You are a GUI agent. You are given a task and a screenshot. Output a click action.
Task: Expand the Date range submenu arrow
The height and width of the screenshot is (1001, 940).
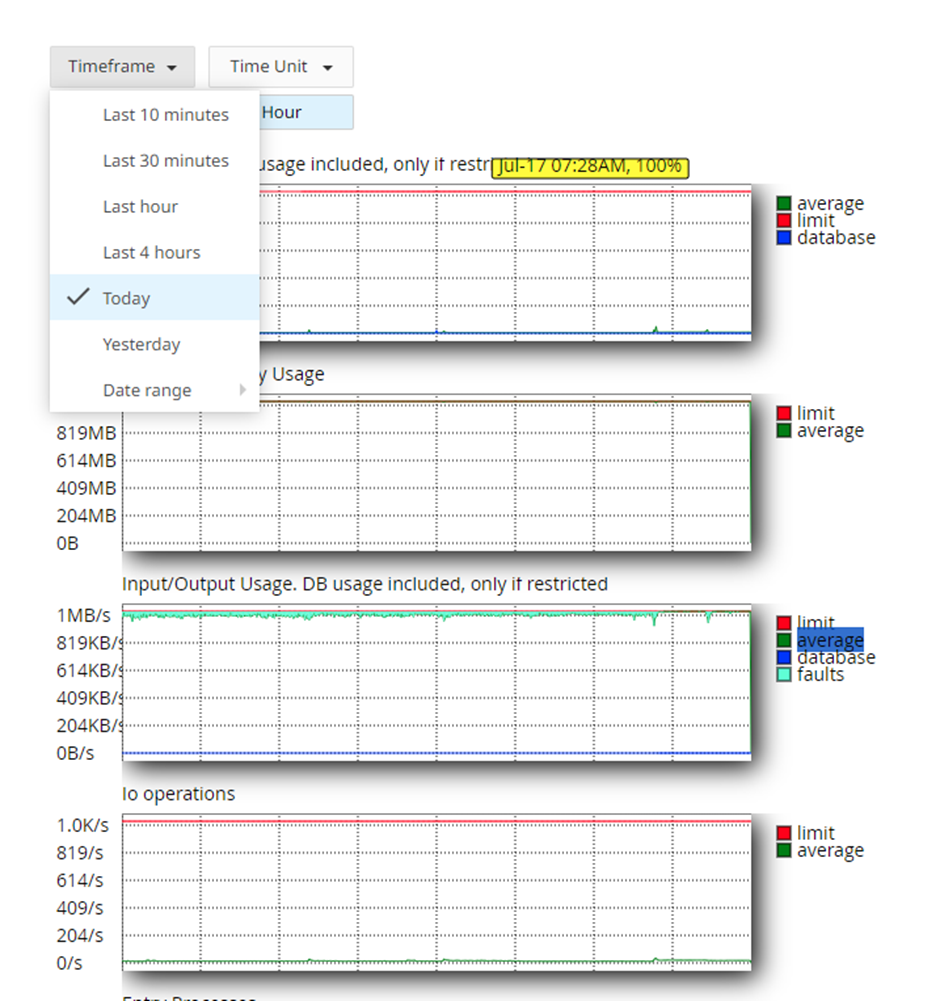243,389
